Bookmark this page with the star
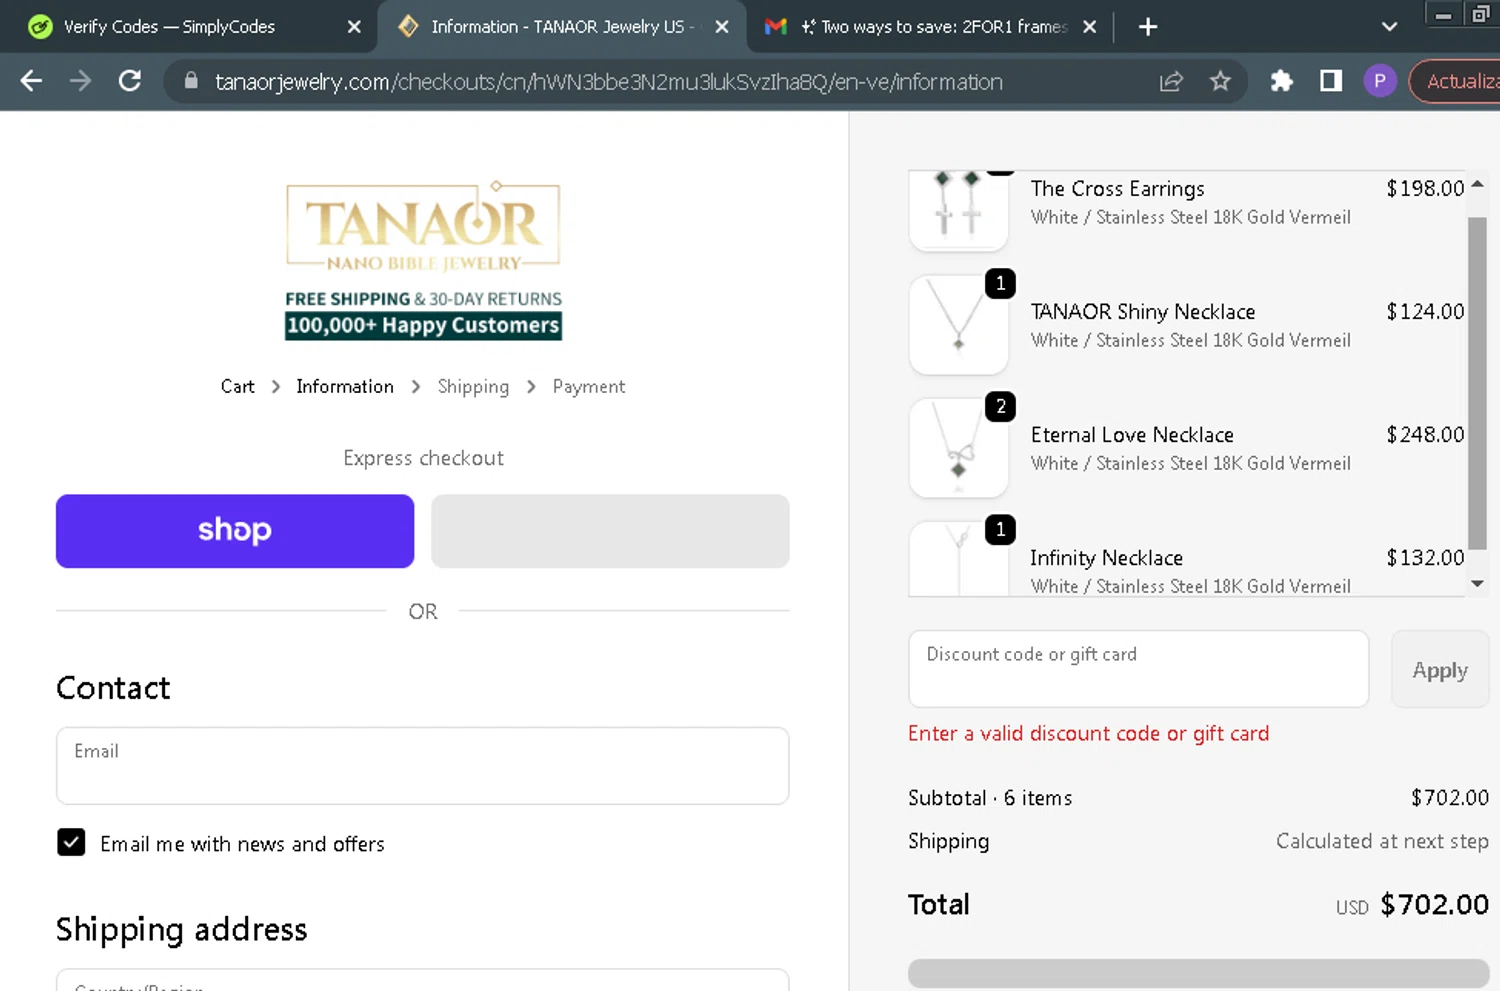Image resolution: width=1500 pixels, height=991 pixels. (x=1220, y=82)
